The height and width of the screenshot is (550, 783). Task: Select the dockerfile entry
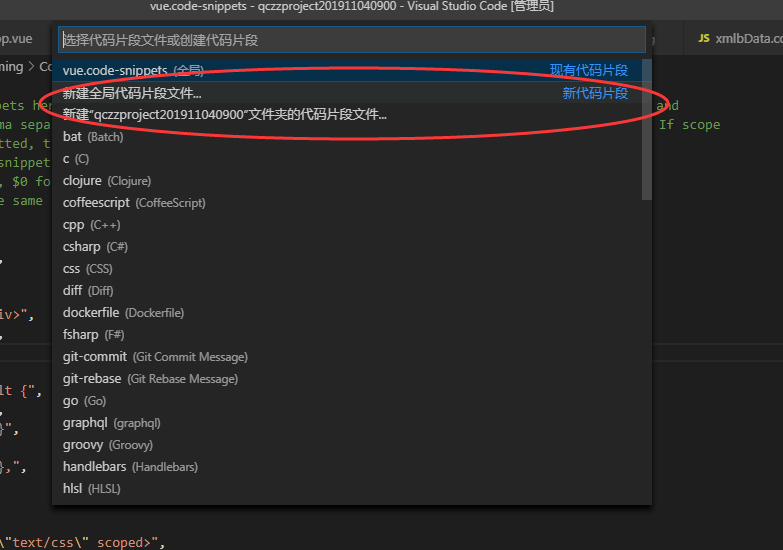pyautogui.click(x=347, y=313)
